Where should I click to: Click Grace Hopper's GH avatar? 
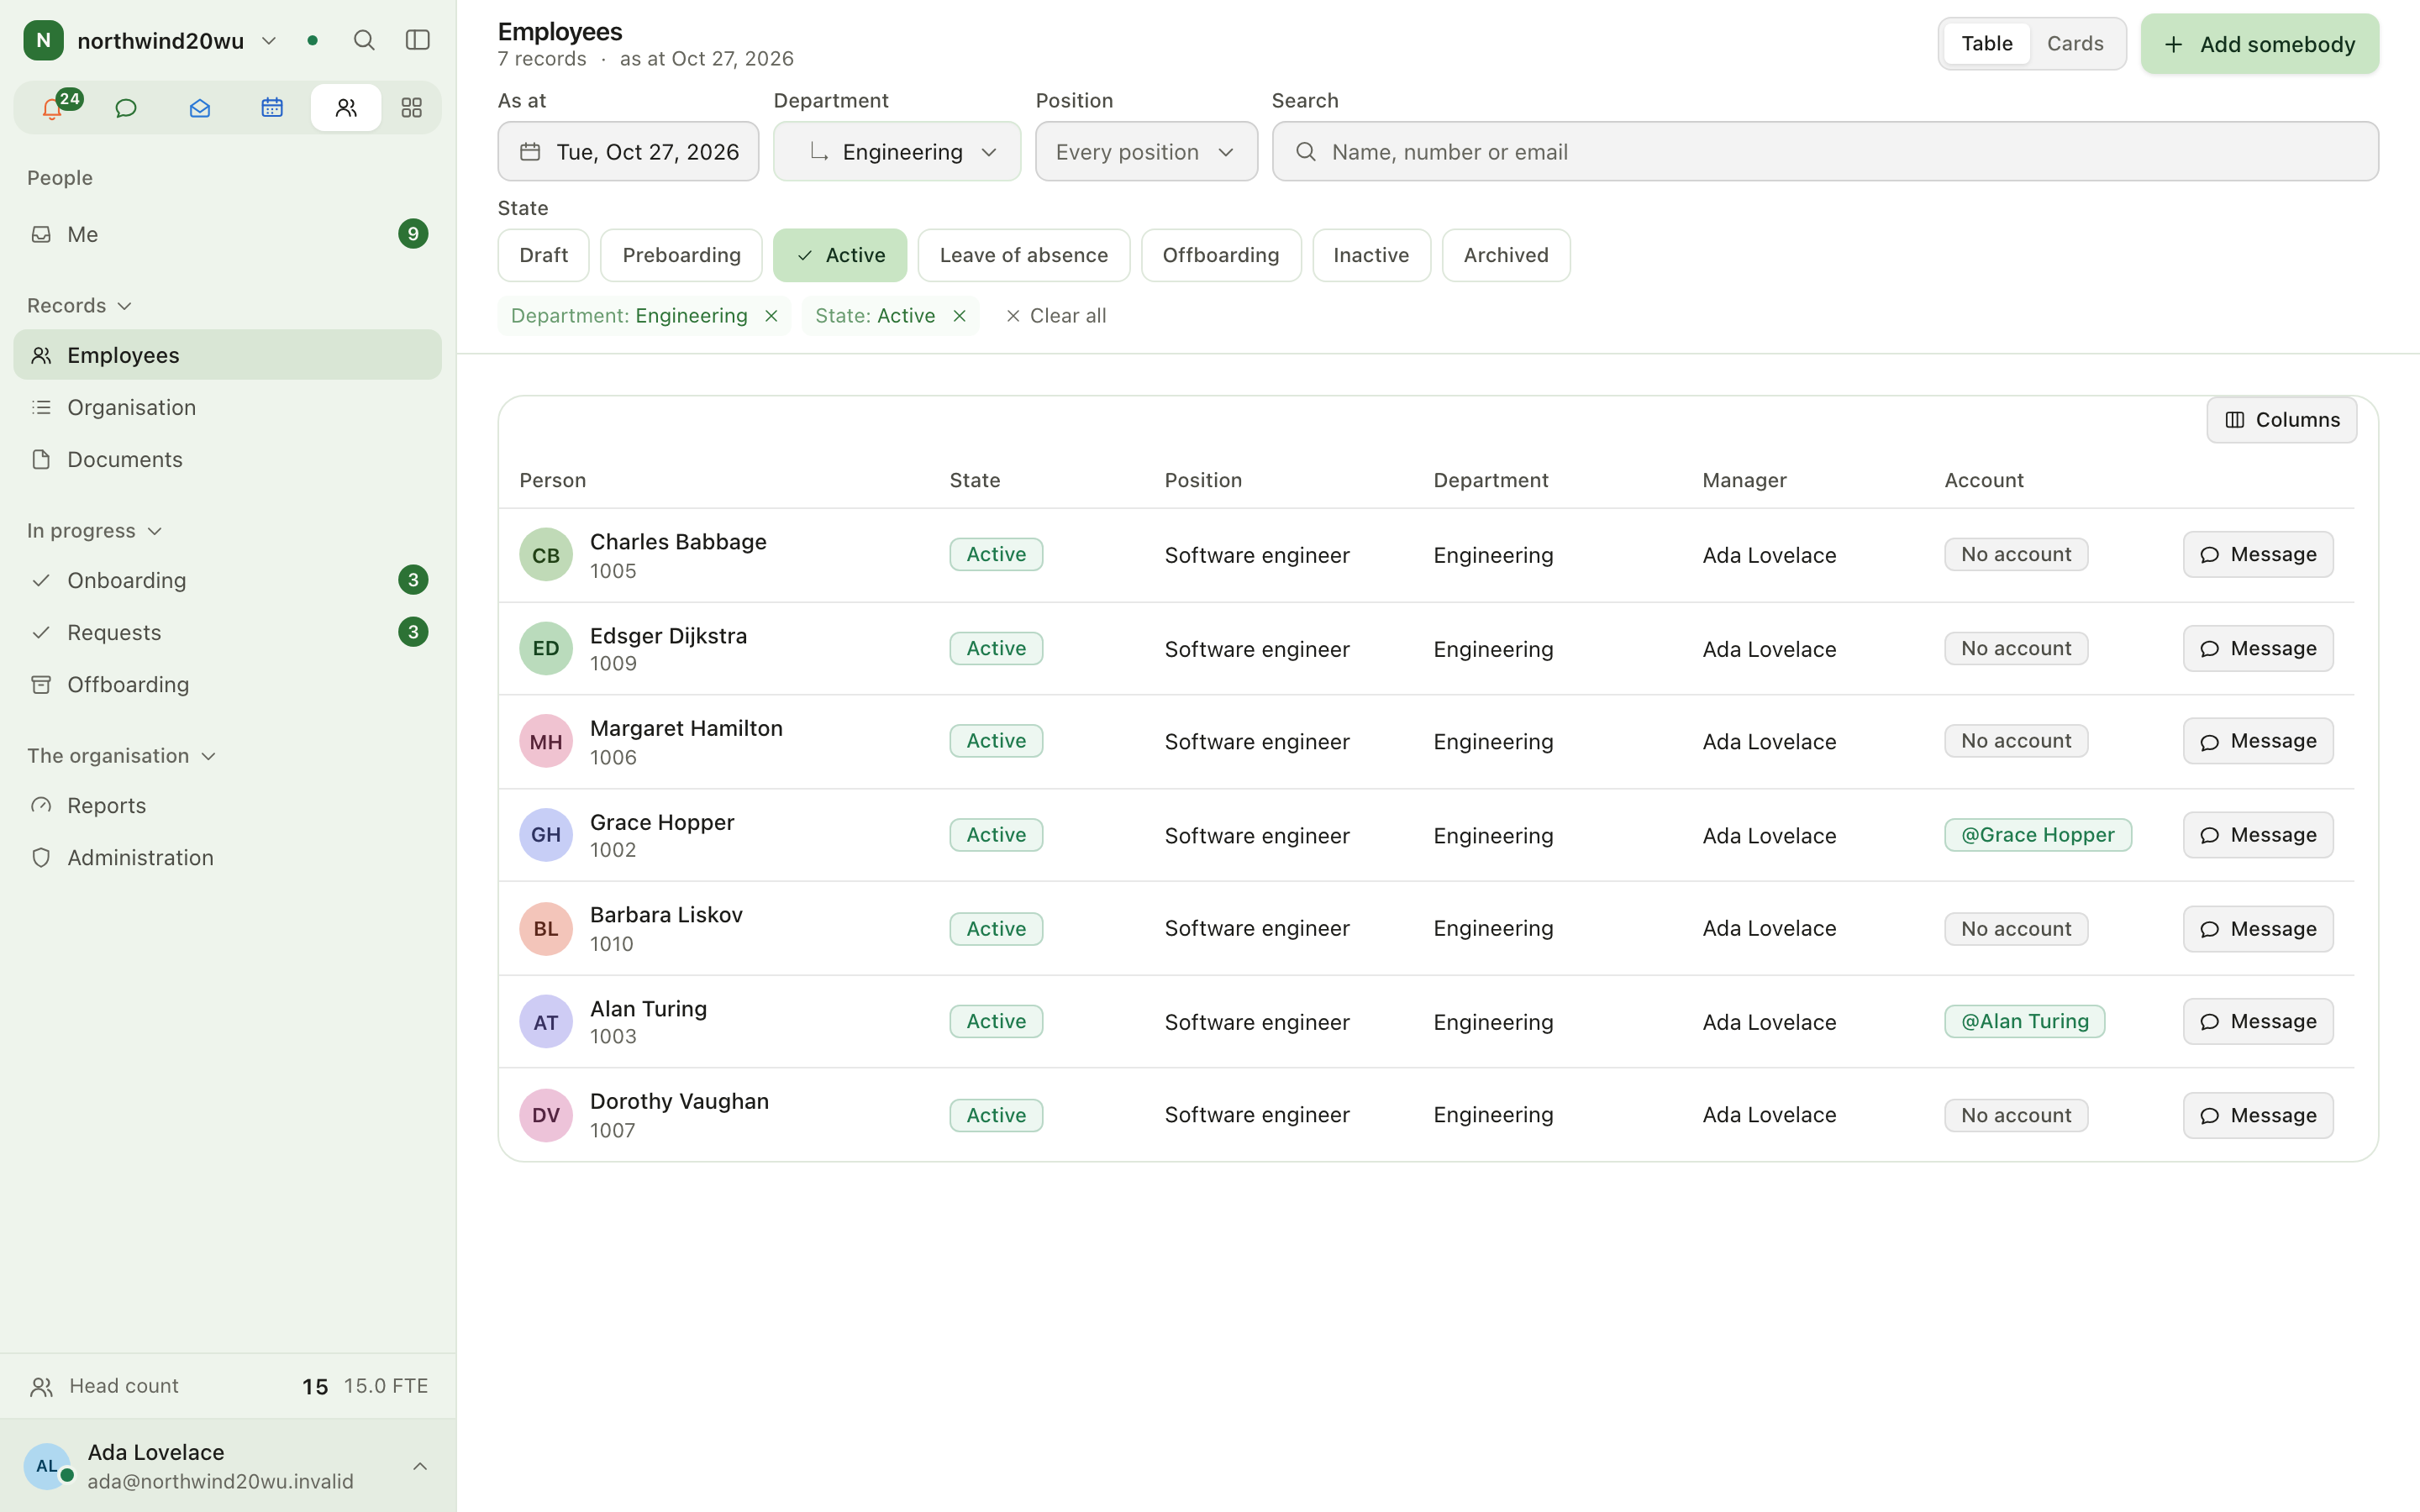[x=546, y=835]
